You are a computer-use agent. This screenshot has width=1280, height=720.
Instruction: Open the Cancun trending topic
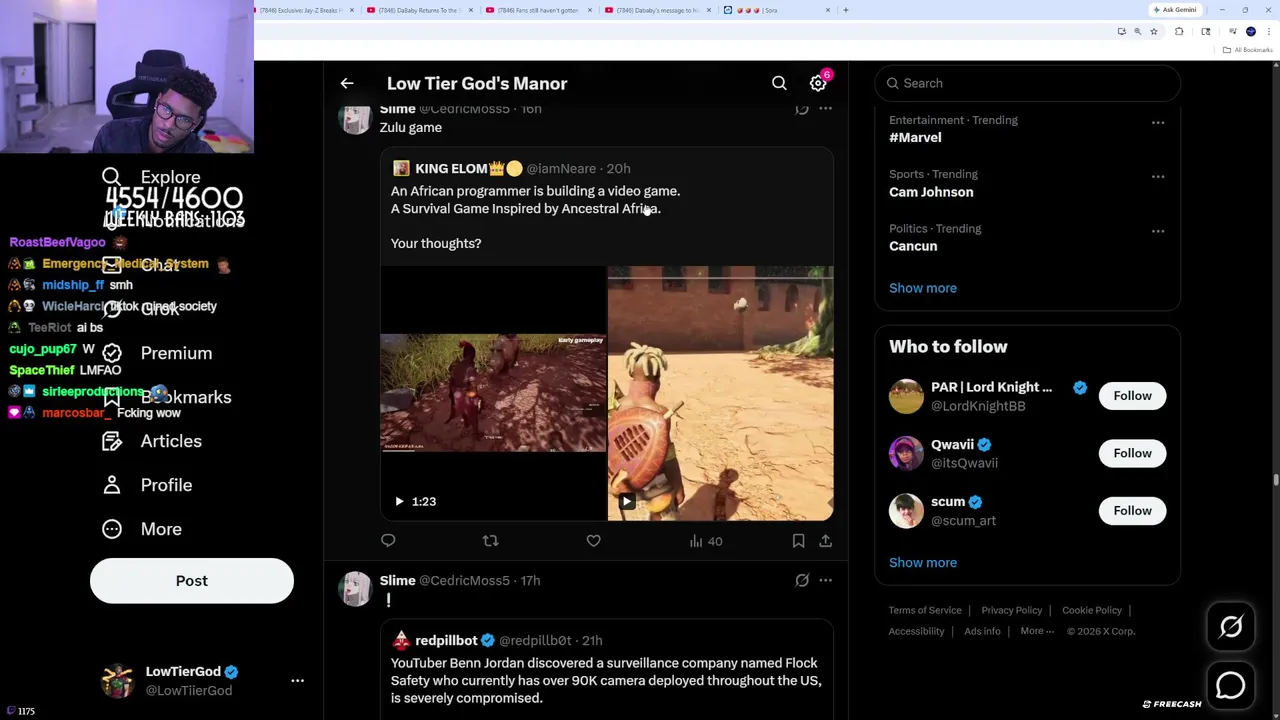(x=913, y=246)
